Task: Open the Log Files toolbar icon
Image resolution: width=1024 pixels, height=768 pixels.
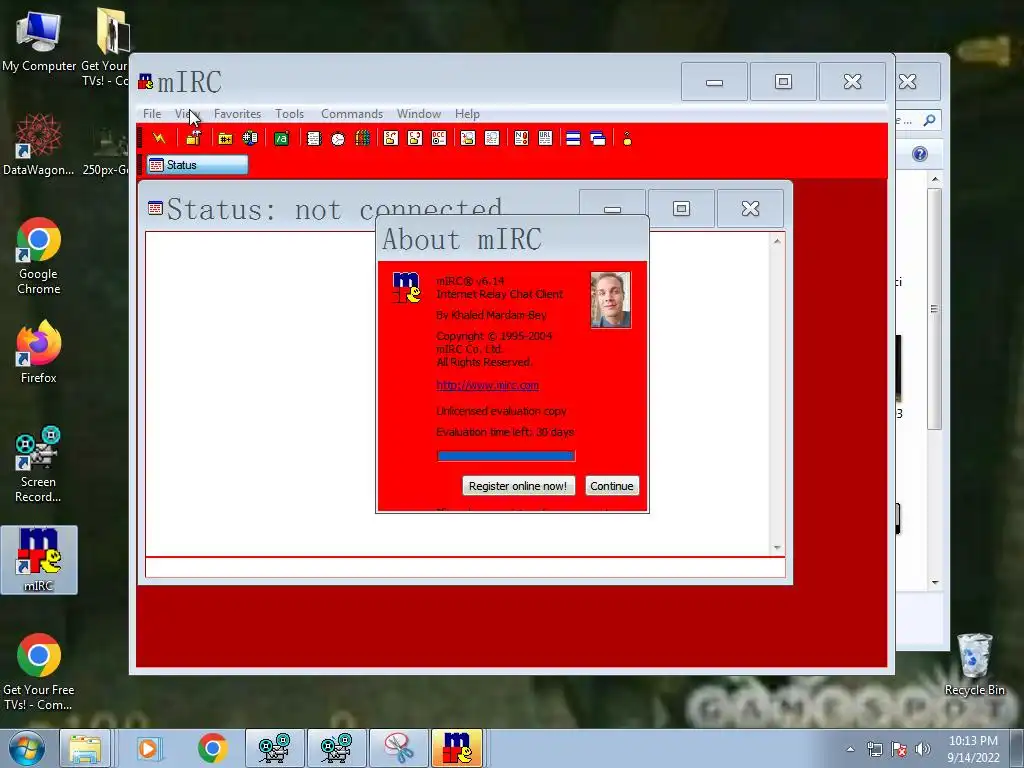Action: click(492, 138)
